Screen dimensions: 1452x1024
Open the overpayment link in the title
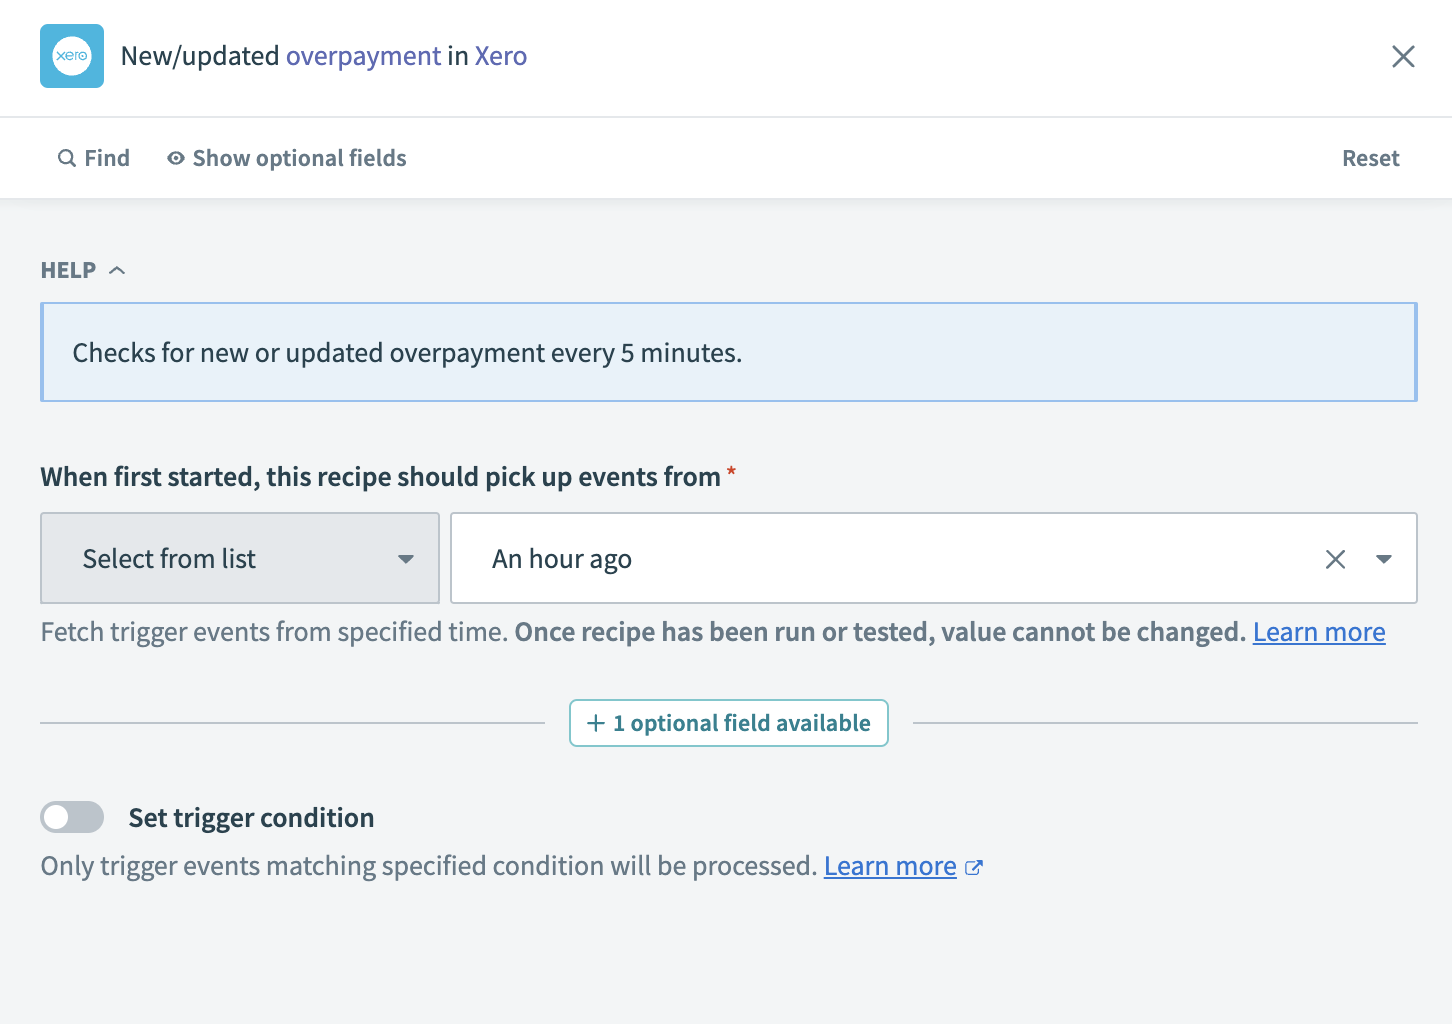[x=363, y=56]
